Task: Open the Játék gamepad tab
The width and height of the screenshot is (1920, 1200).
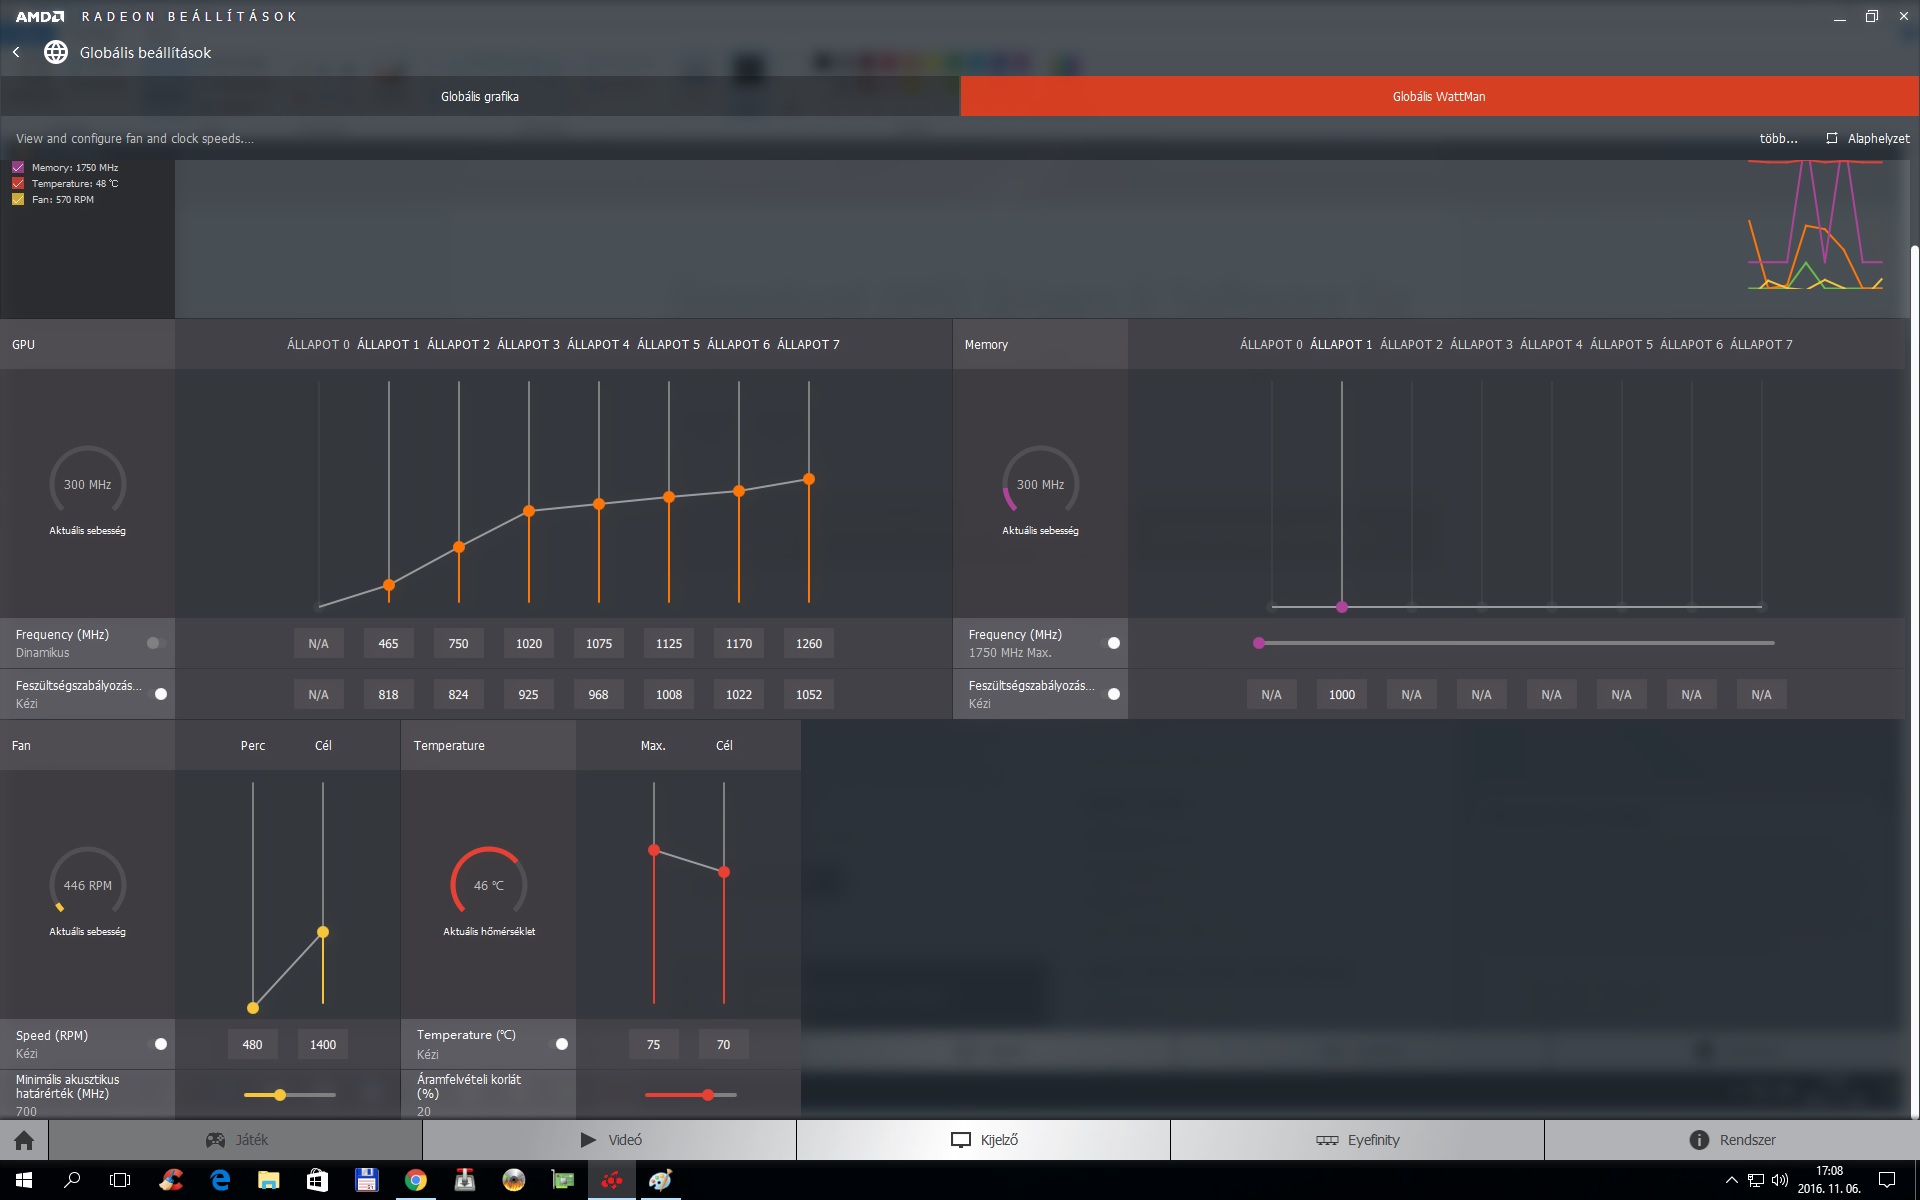Action: 236,1140
